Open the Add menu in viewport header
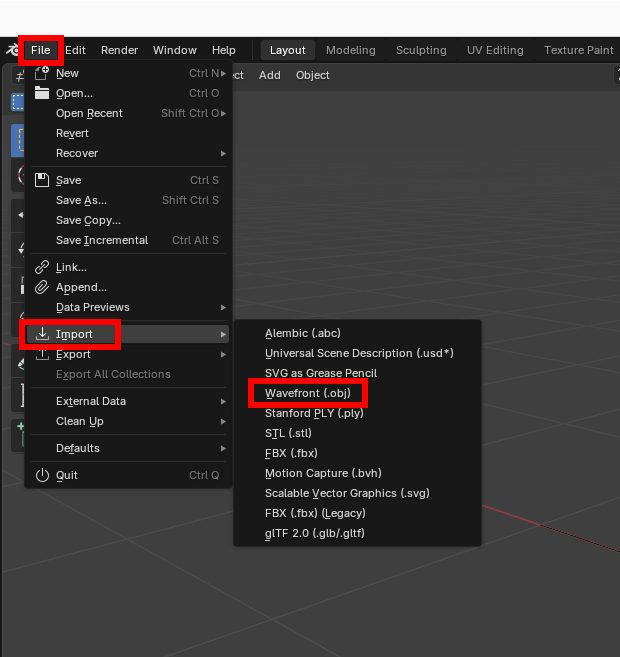 pyautogui.click(x=270, y=75)
